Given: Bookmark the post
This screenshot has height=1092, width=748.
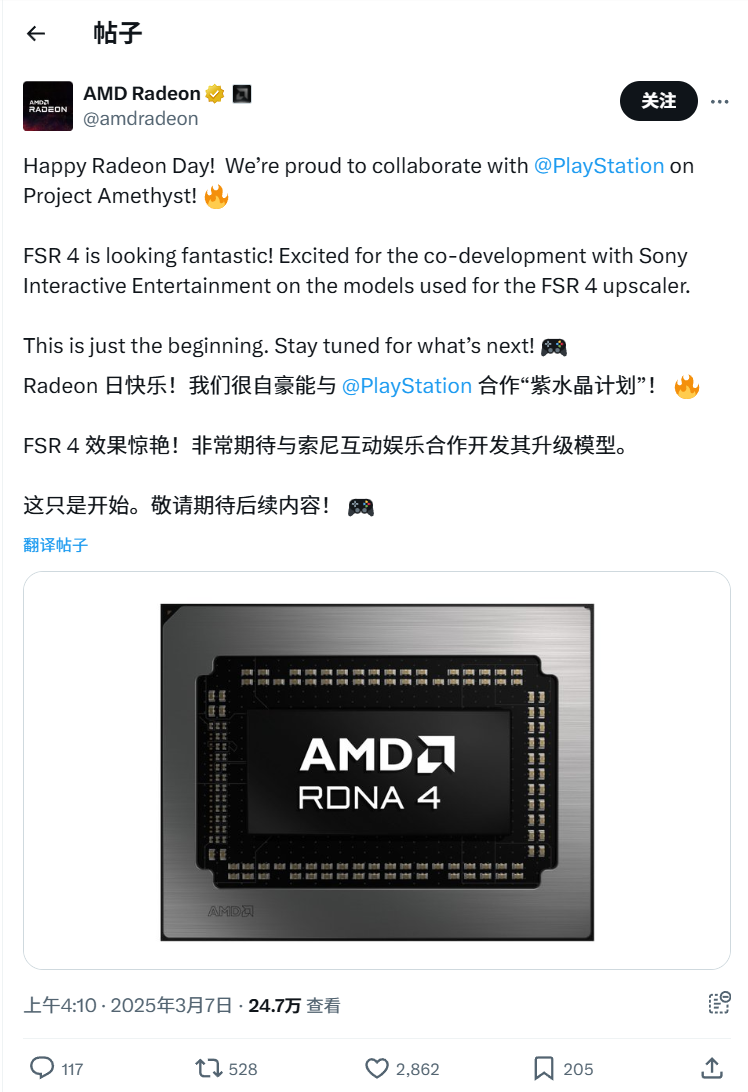Looking at the screenshot, I should [544, 1068].
